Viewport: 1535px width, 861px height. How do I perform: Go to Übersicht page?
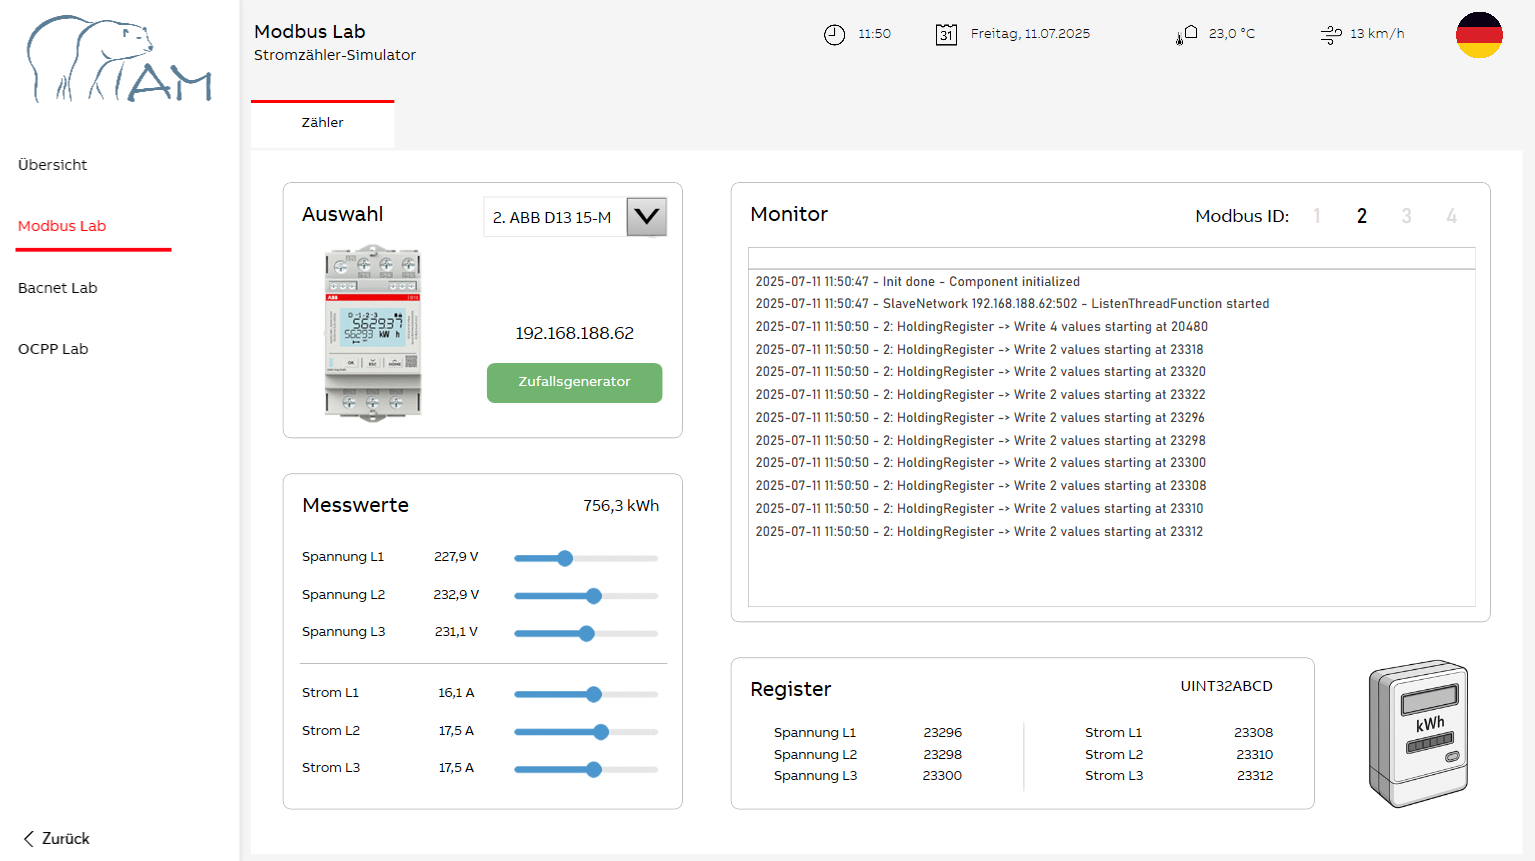52,165
